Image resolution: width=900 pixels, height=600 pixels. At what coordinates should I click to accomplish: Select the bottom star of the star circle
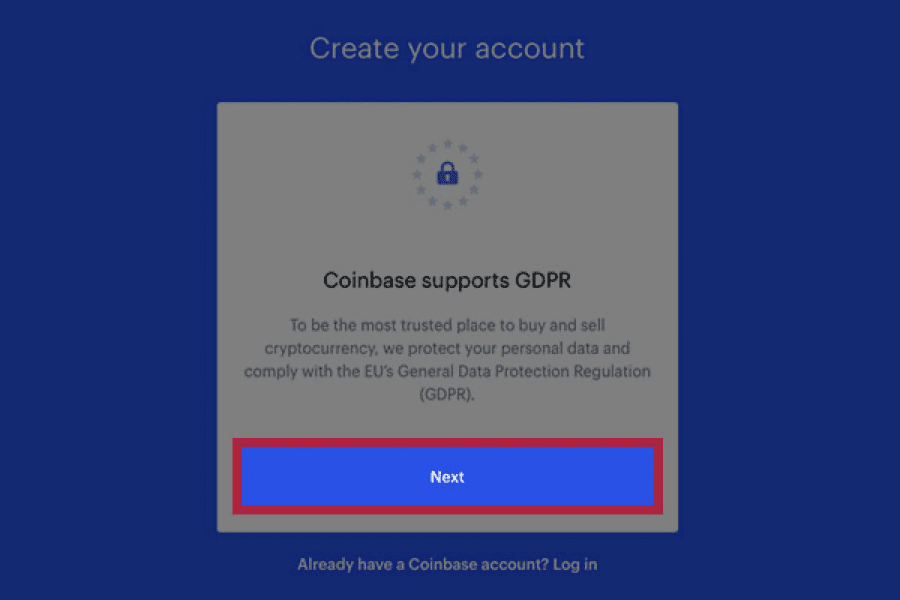(448, 205)
